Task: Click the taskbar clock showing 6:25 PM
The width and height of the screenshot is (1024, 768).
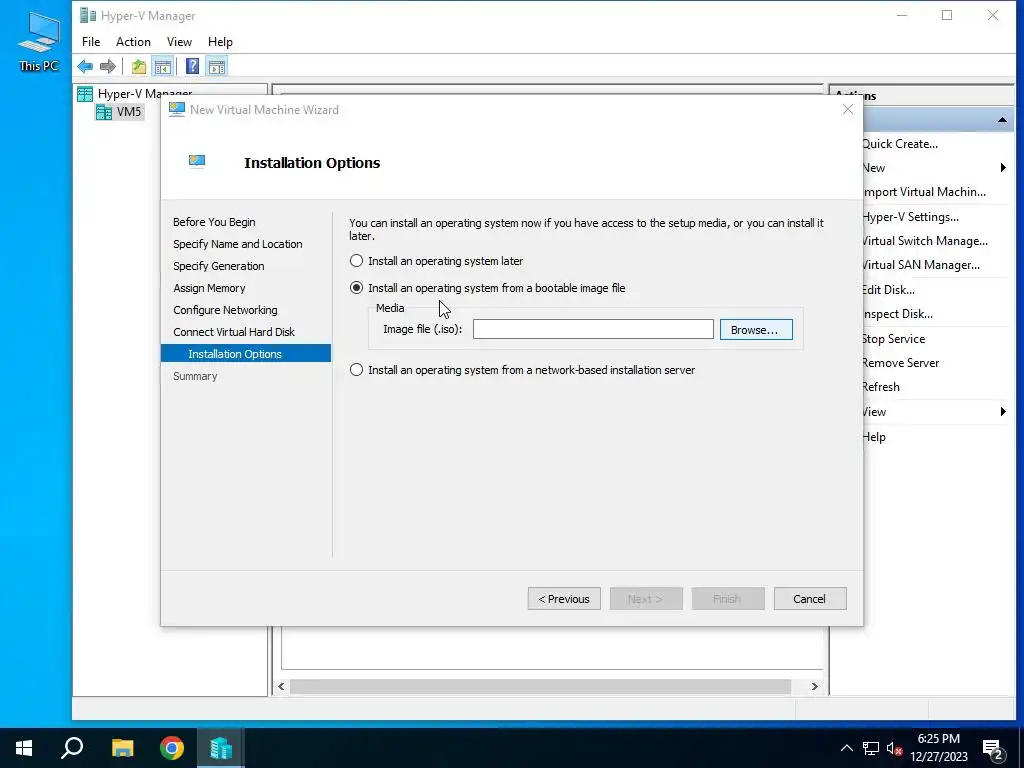Action: point(938,748)
